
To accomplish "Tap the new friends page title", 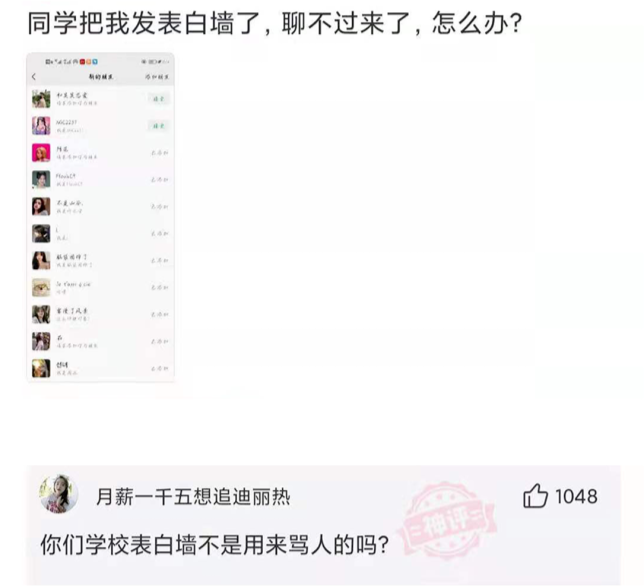I will (101, 77).
